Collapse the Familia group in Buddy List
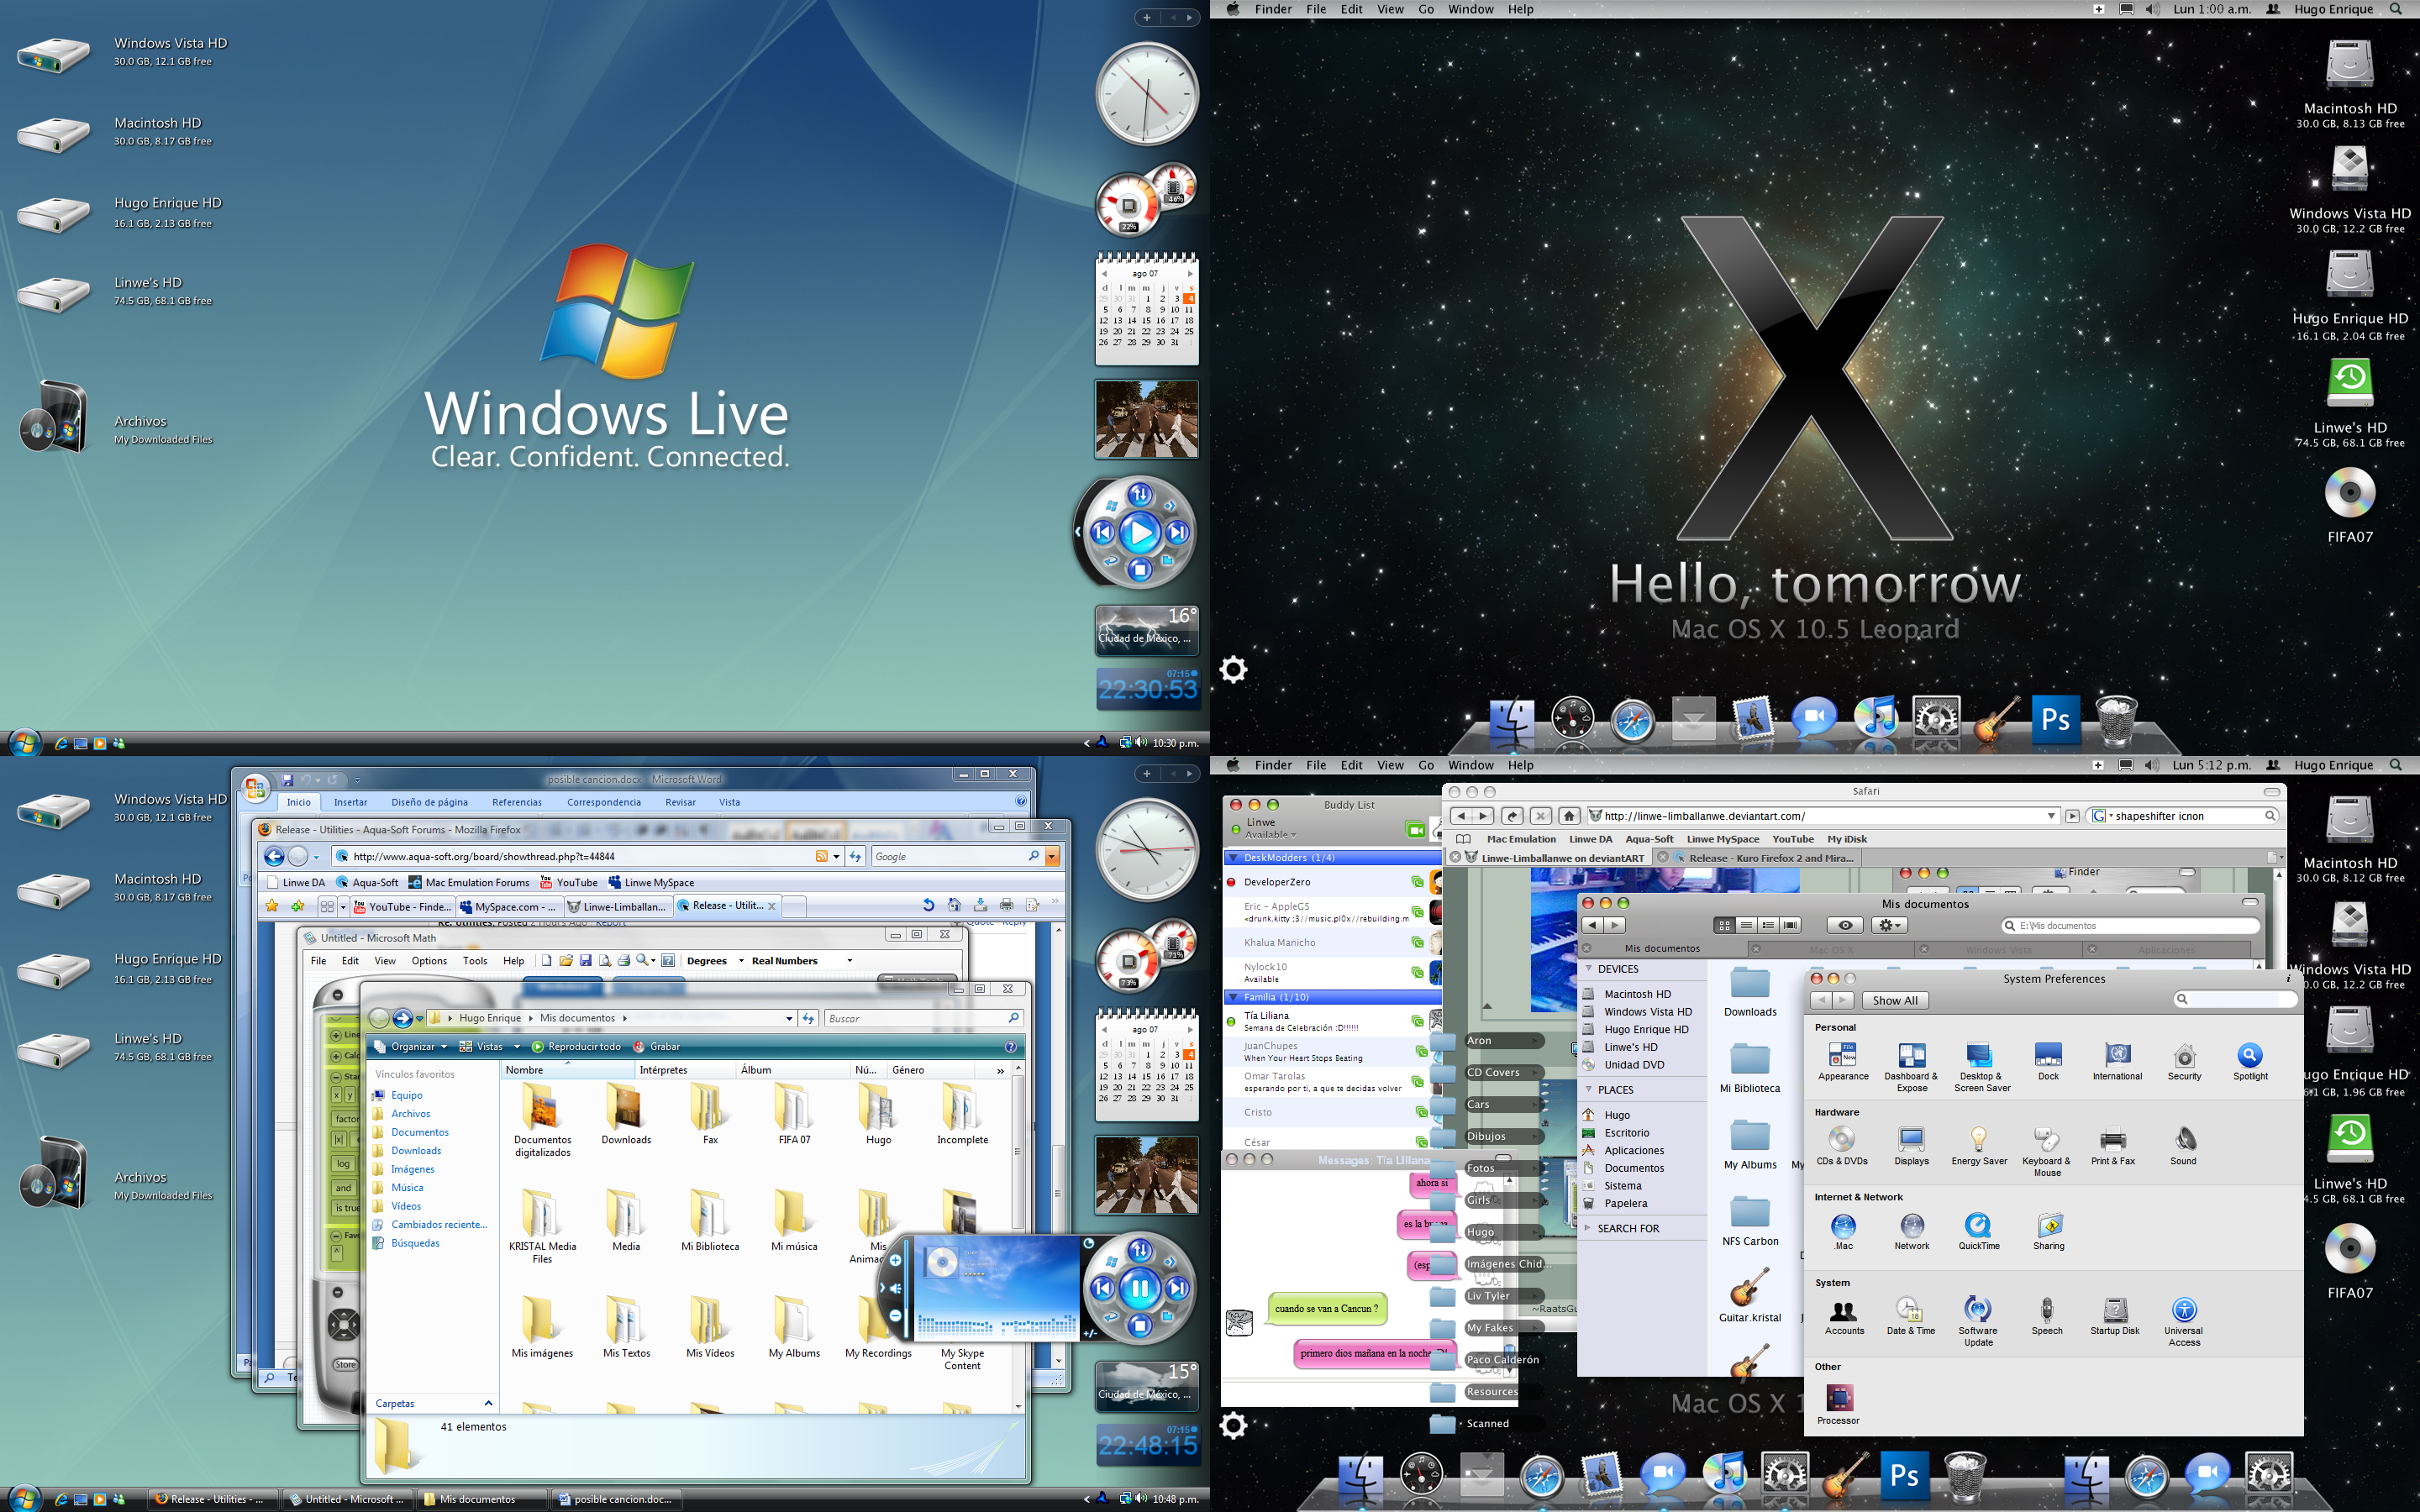This screenshot has width=2420, height=1512. [1233, 997]
